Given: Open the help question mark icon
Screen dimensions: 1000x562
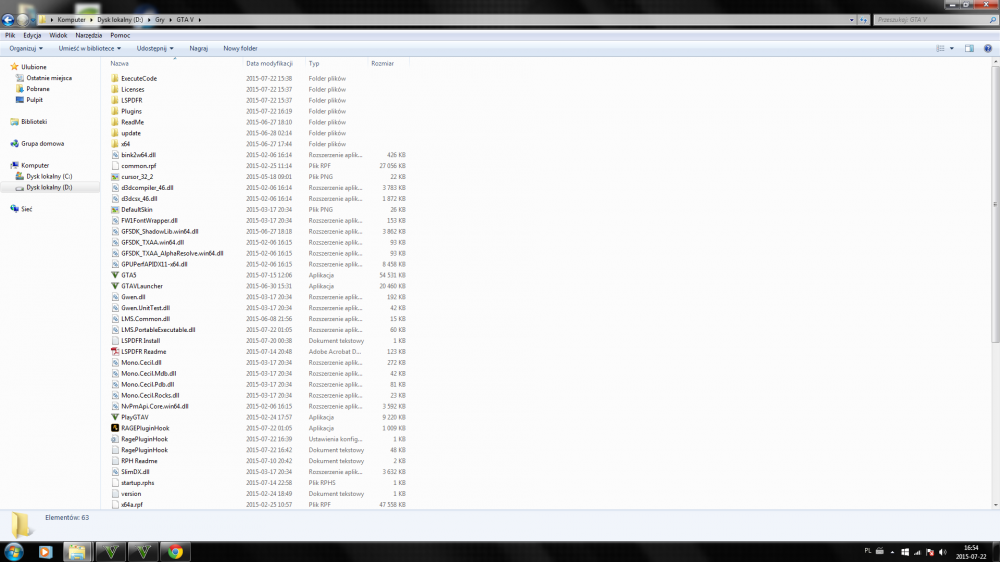Looking at the screenshot, I should click(x=987, y=48).
